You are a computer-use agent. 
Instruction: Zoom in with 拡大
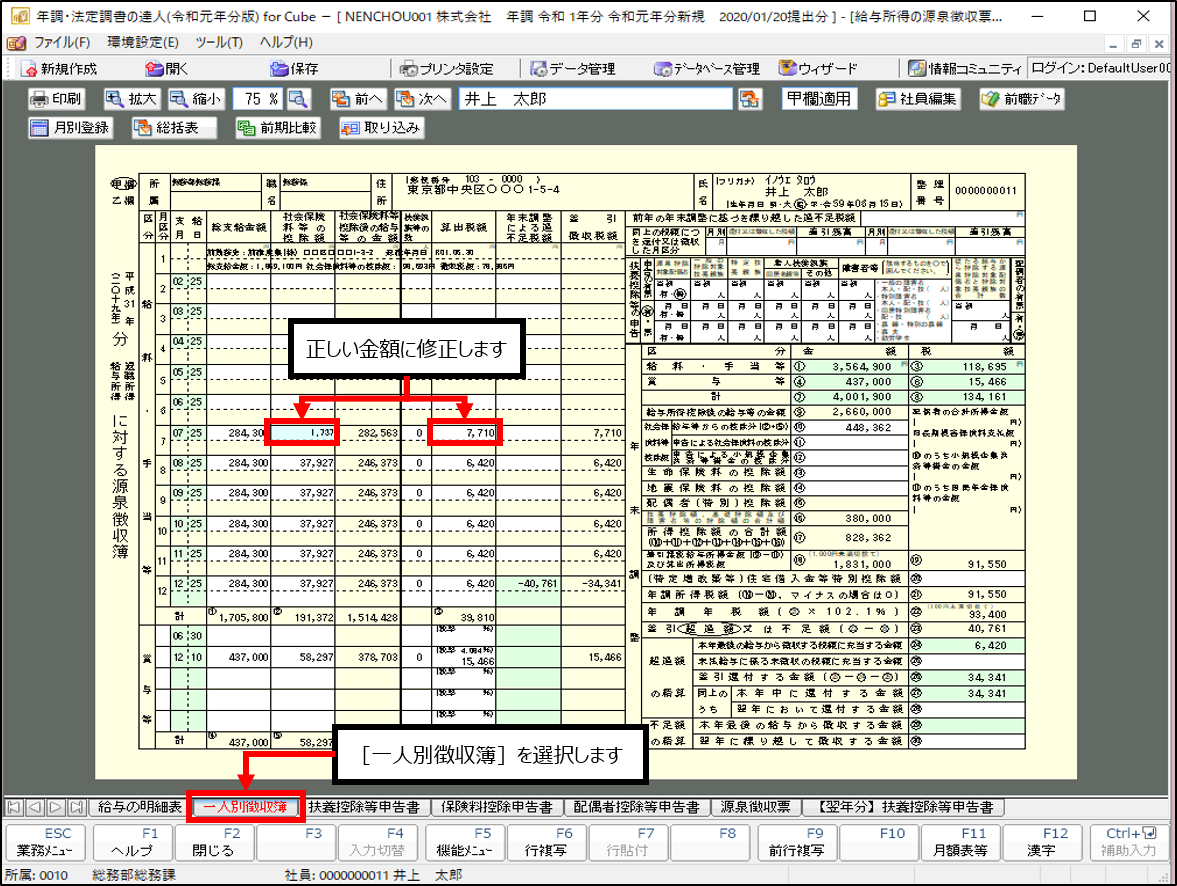pyautogui.click(x=131, y=98)
